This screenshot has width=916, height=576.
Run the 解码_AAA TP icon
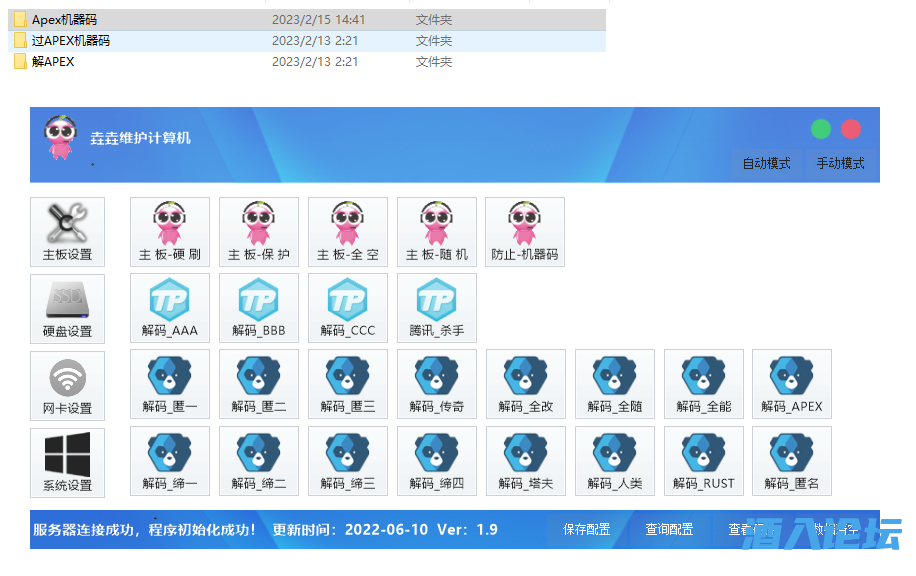pyautogui.click(x=170, y=308)
